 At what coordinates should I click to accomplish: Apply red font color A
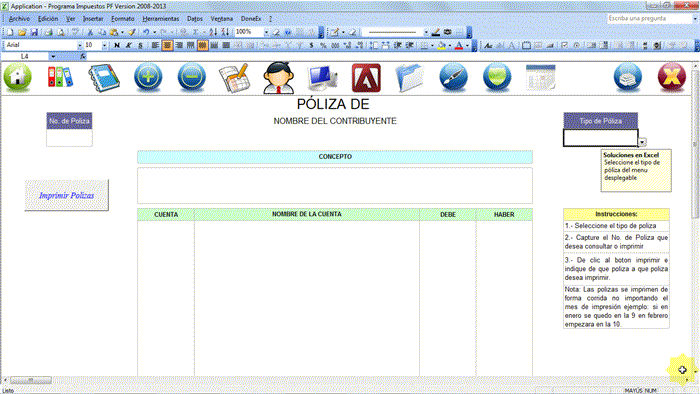tap(459, 45)
